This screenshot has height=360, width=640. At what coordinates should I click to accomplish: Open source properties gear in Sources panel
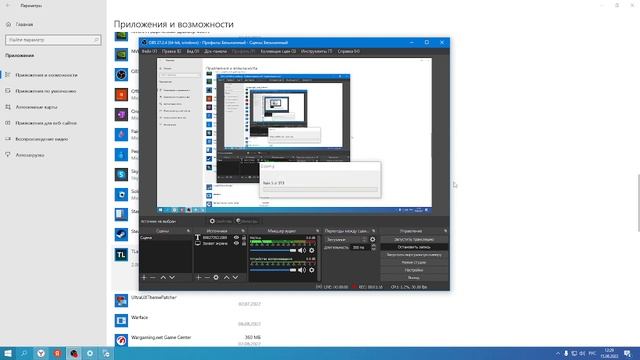point(216,277)
